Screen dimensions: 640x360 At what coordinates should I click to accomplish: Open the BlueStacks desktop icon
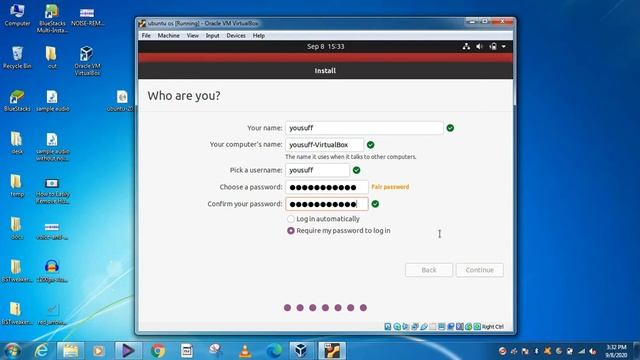[x=17, y=101]
